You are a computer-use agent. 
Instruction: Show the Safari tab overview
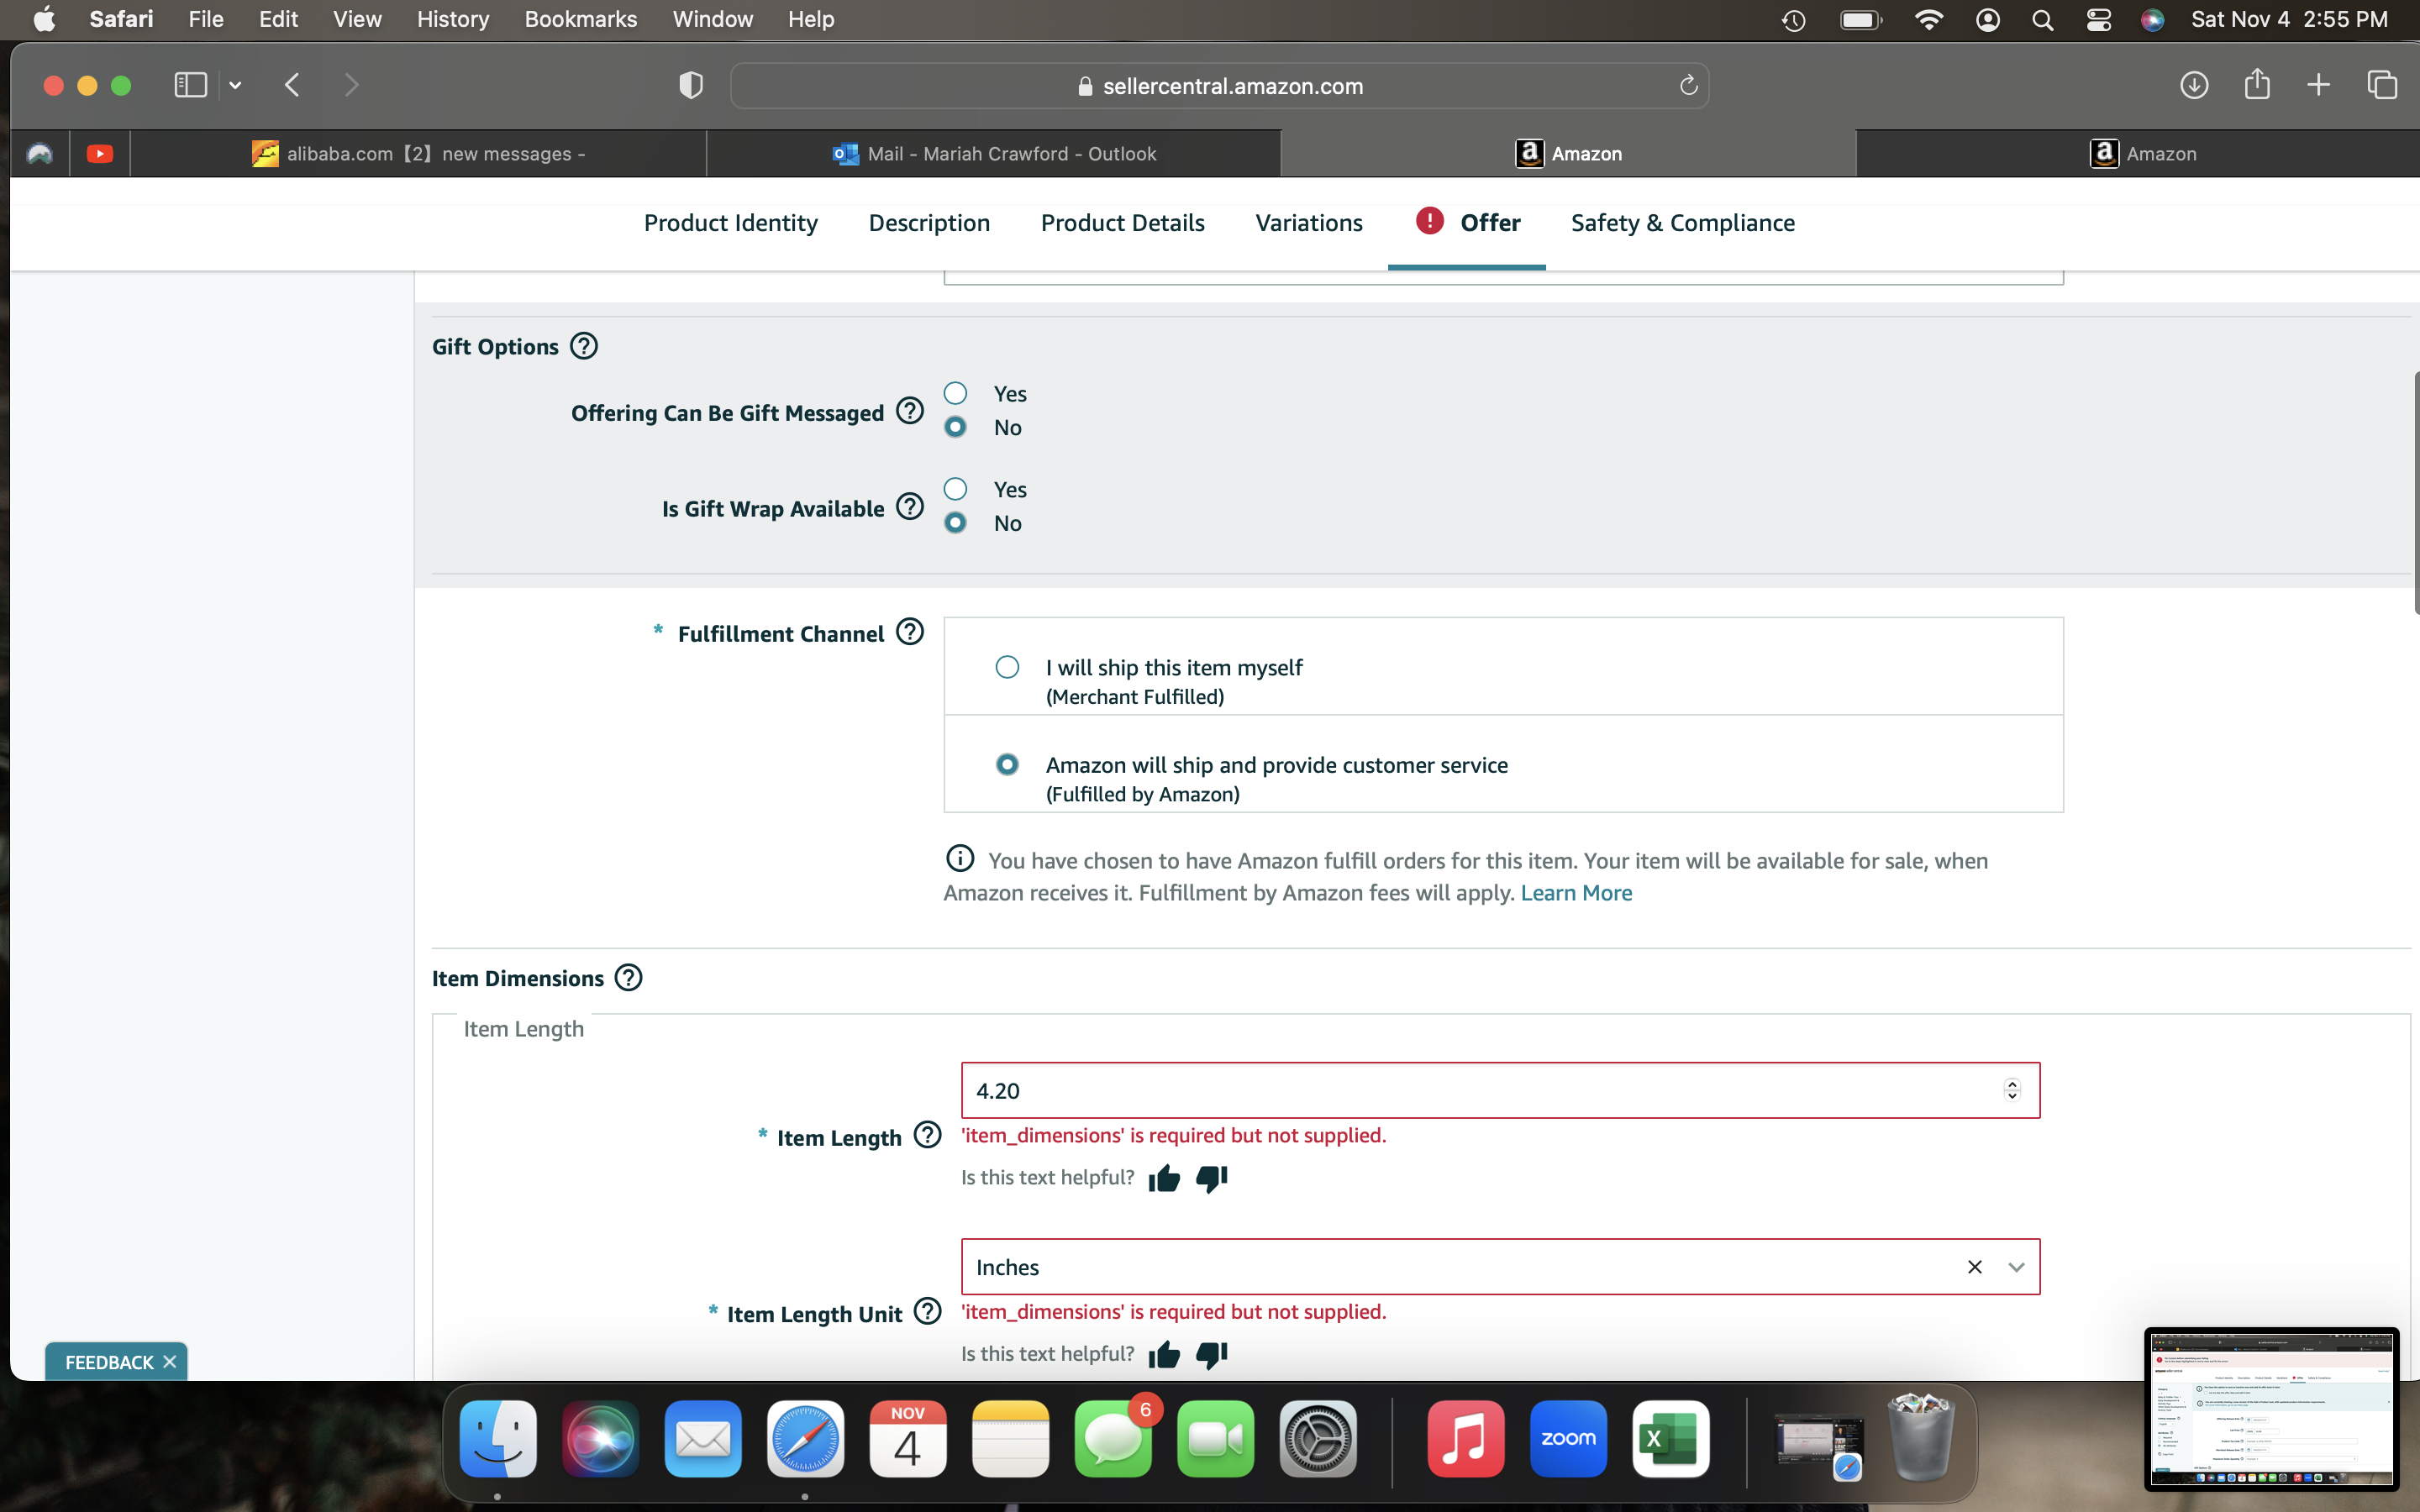coord(2382,85)
